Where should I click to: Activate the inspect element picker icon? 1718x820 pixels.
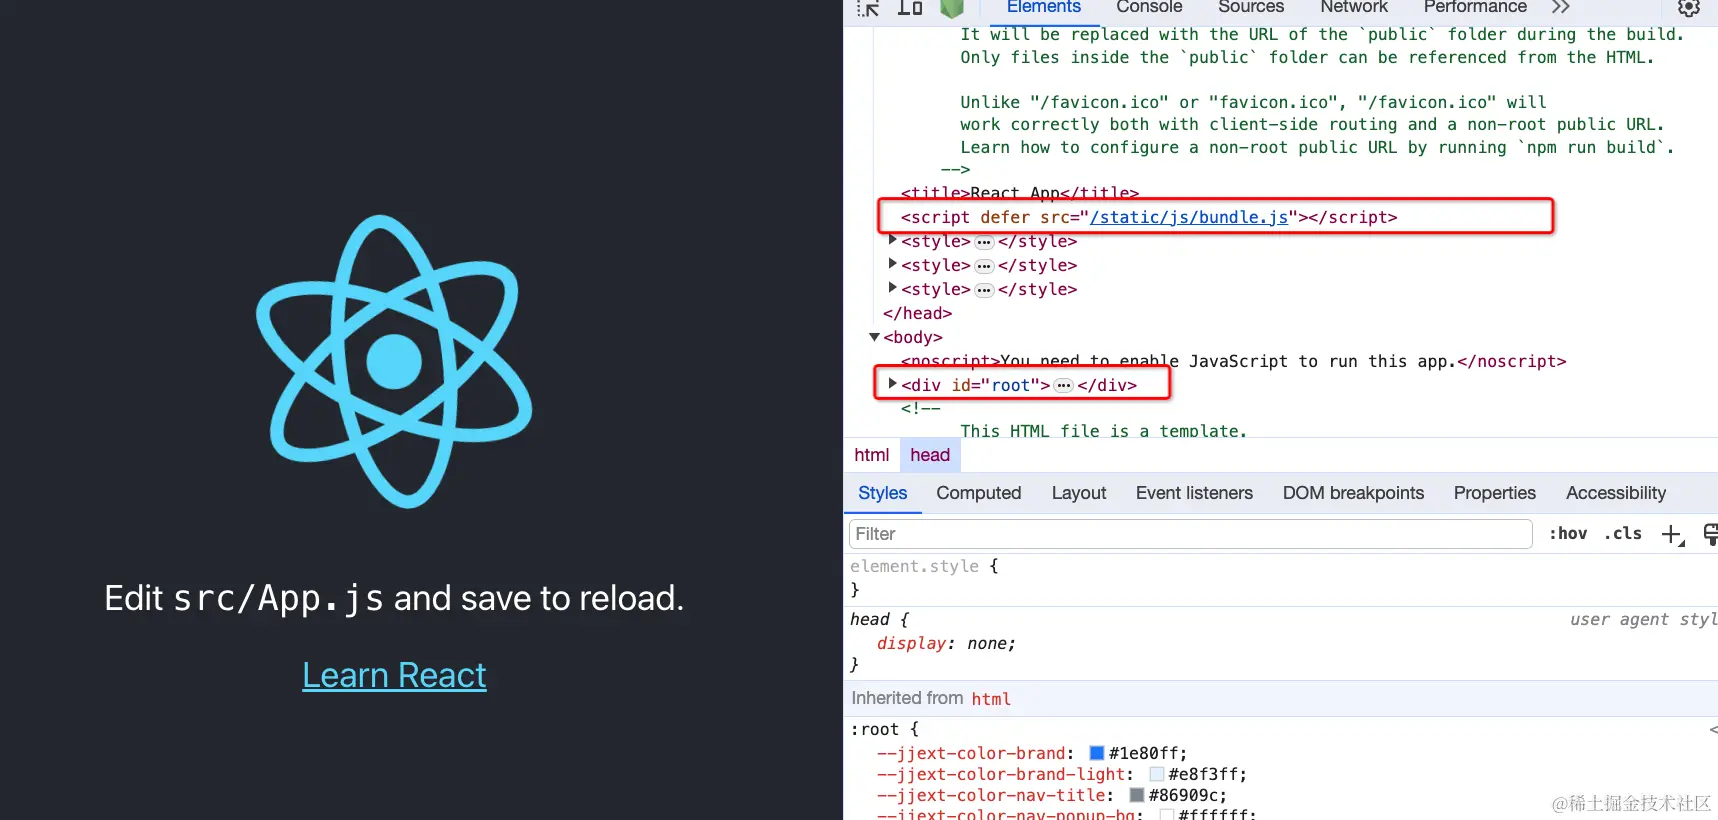click(868, 8)
